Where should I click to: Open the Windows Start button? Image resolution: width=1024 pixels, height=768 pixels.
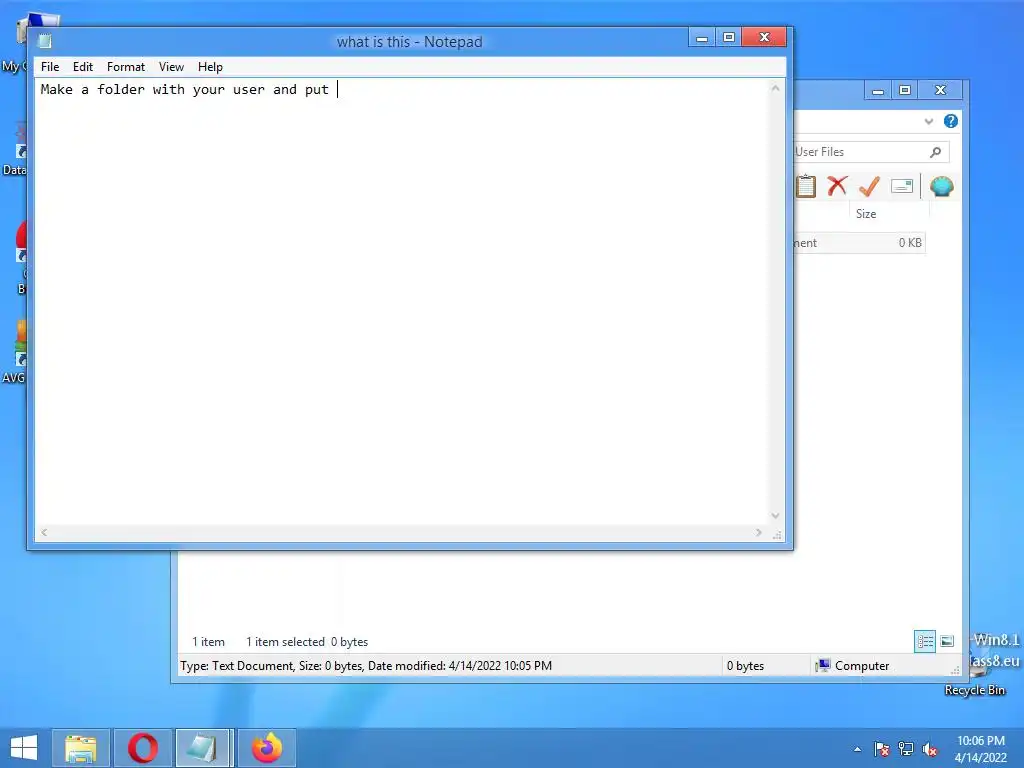pos(24,748)
